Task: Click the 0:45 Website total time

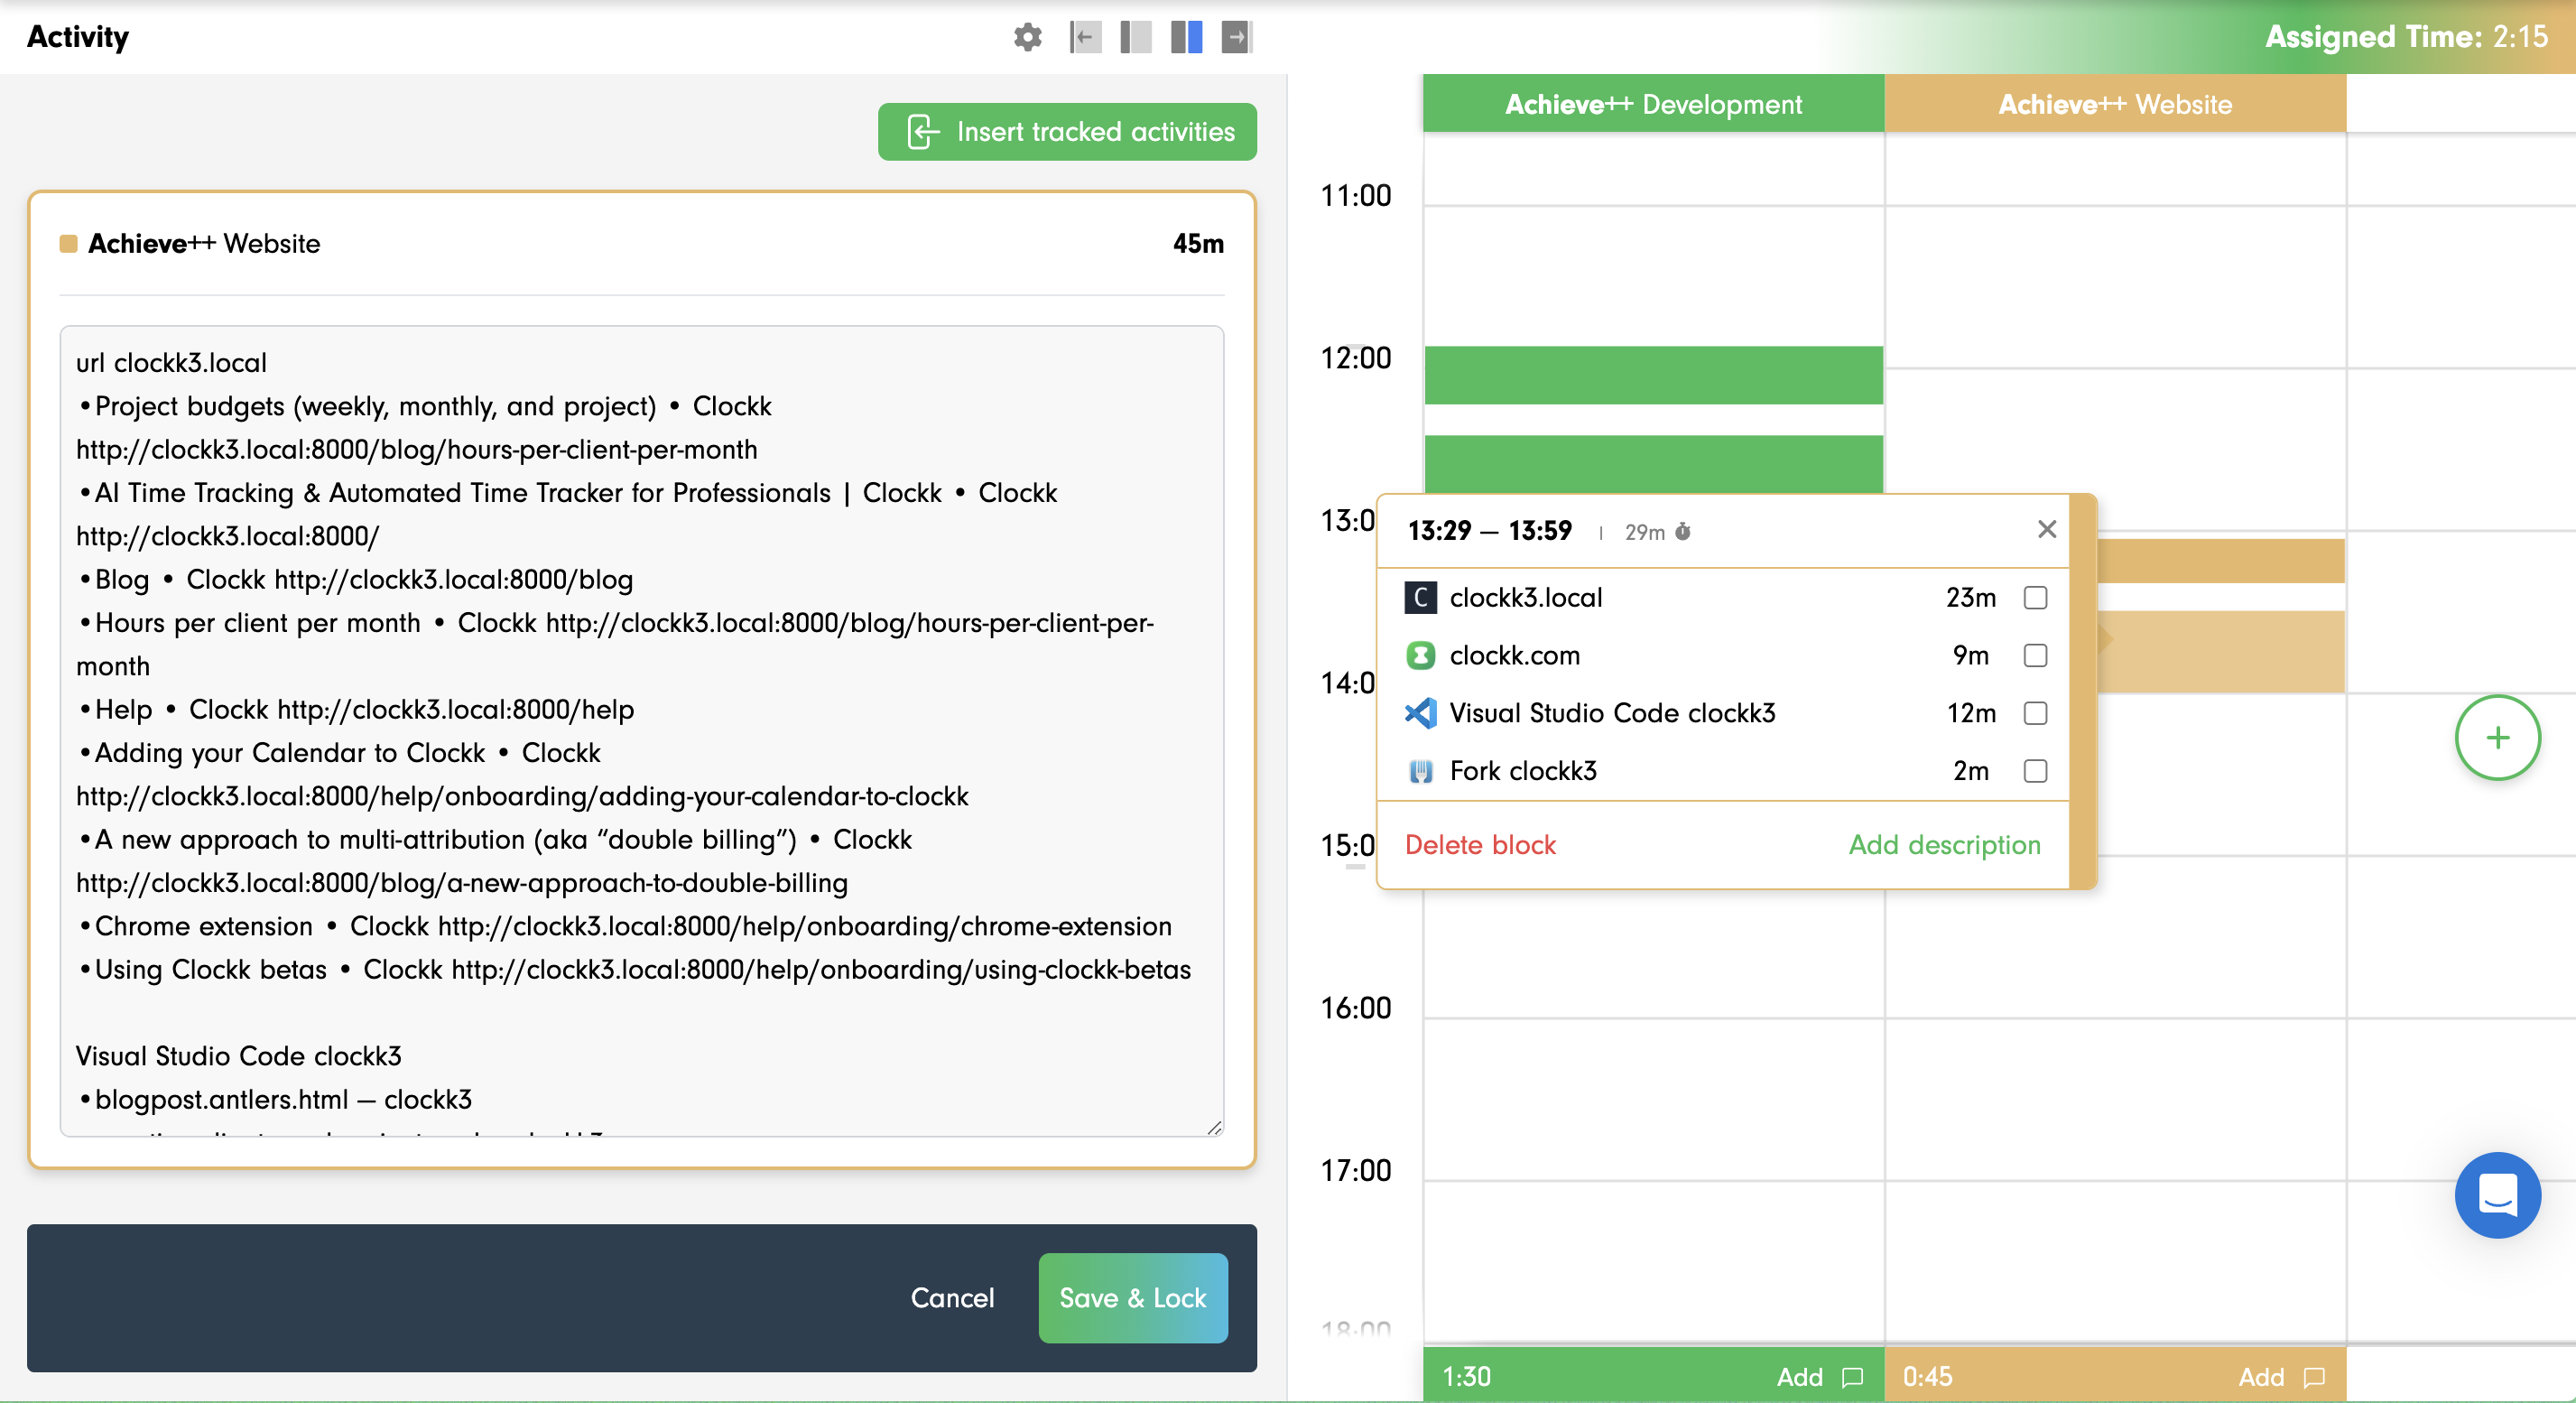Action: [1927, 1377]
